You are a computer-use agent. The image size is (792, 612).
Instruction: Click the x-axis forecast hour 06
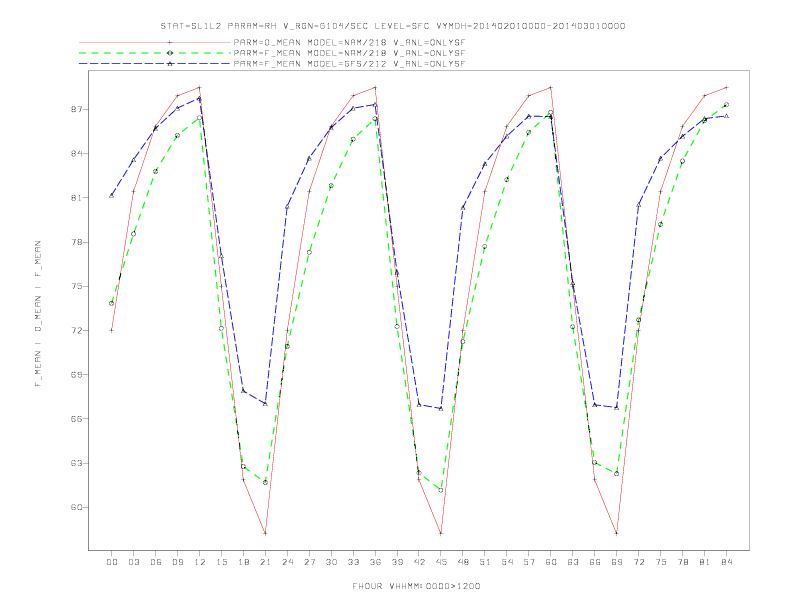[156, 562]
